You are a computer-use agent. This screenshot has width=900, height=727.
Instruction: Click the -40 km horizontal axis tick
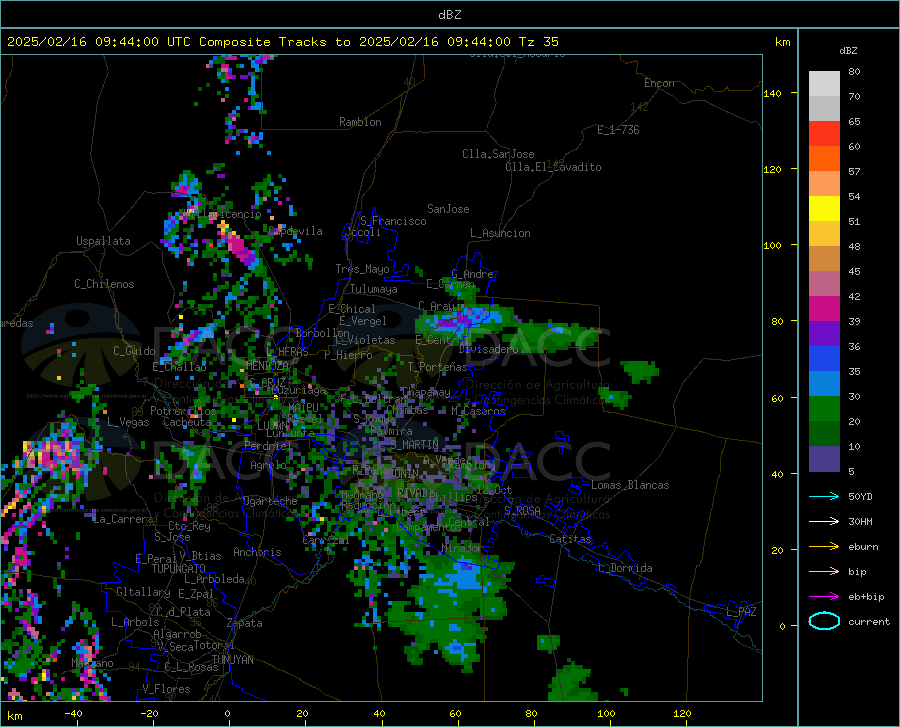(73, 713)
